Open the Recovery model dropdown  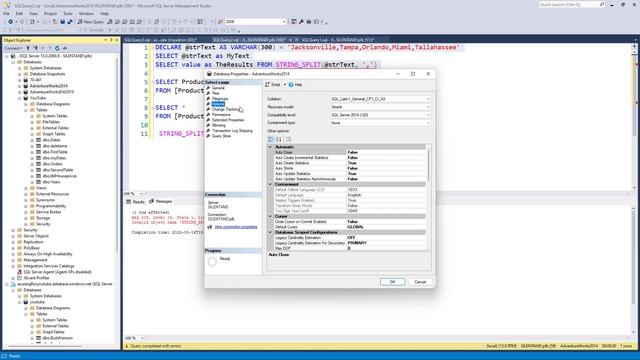(380, 107)
